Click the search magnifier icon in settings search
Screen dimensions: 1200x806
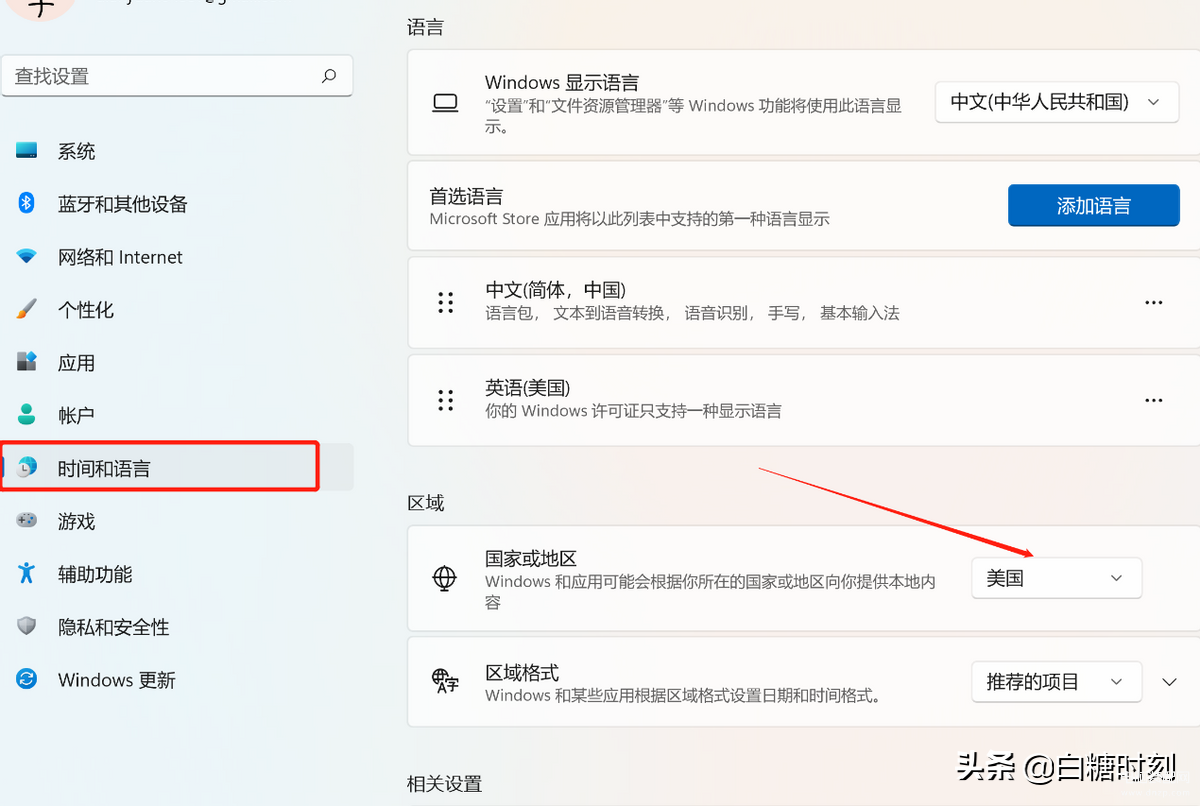tap(329, 76)
